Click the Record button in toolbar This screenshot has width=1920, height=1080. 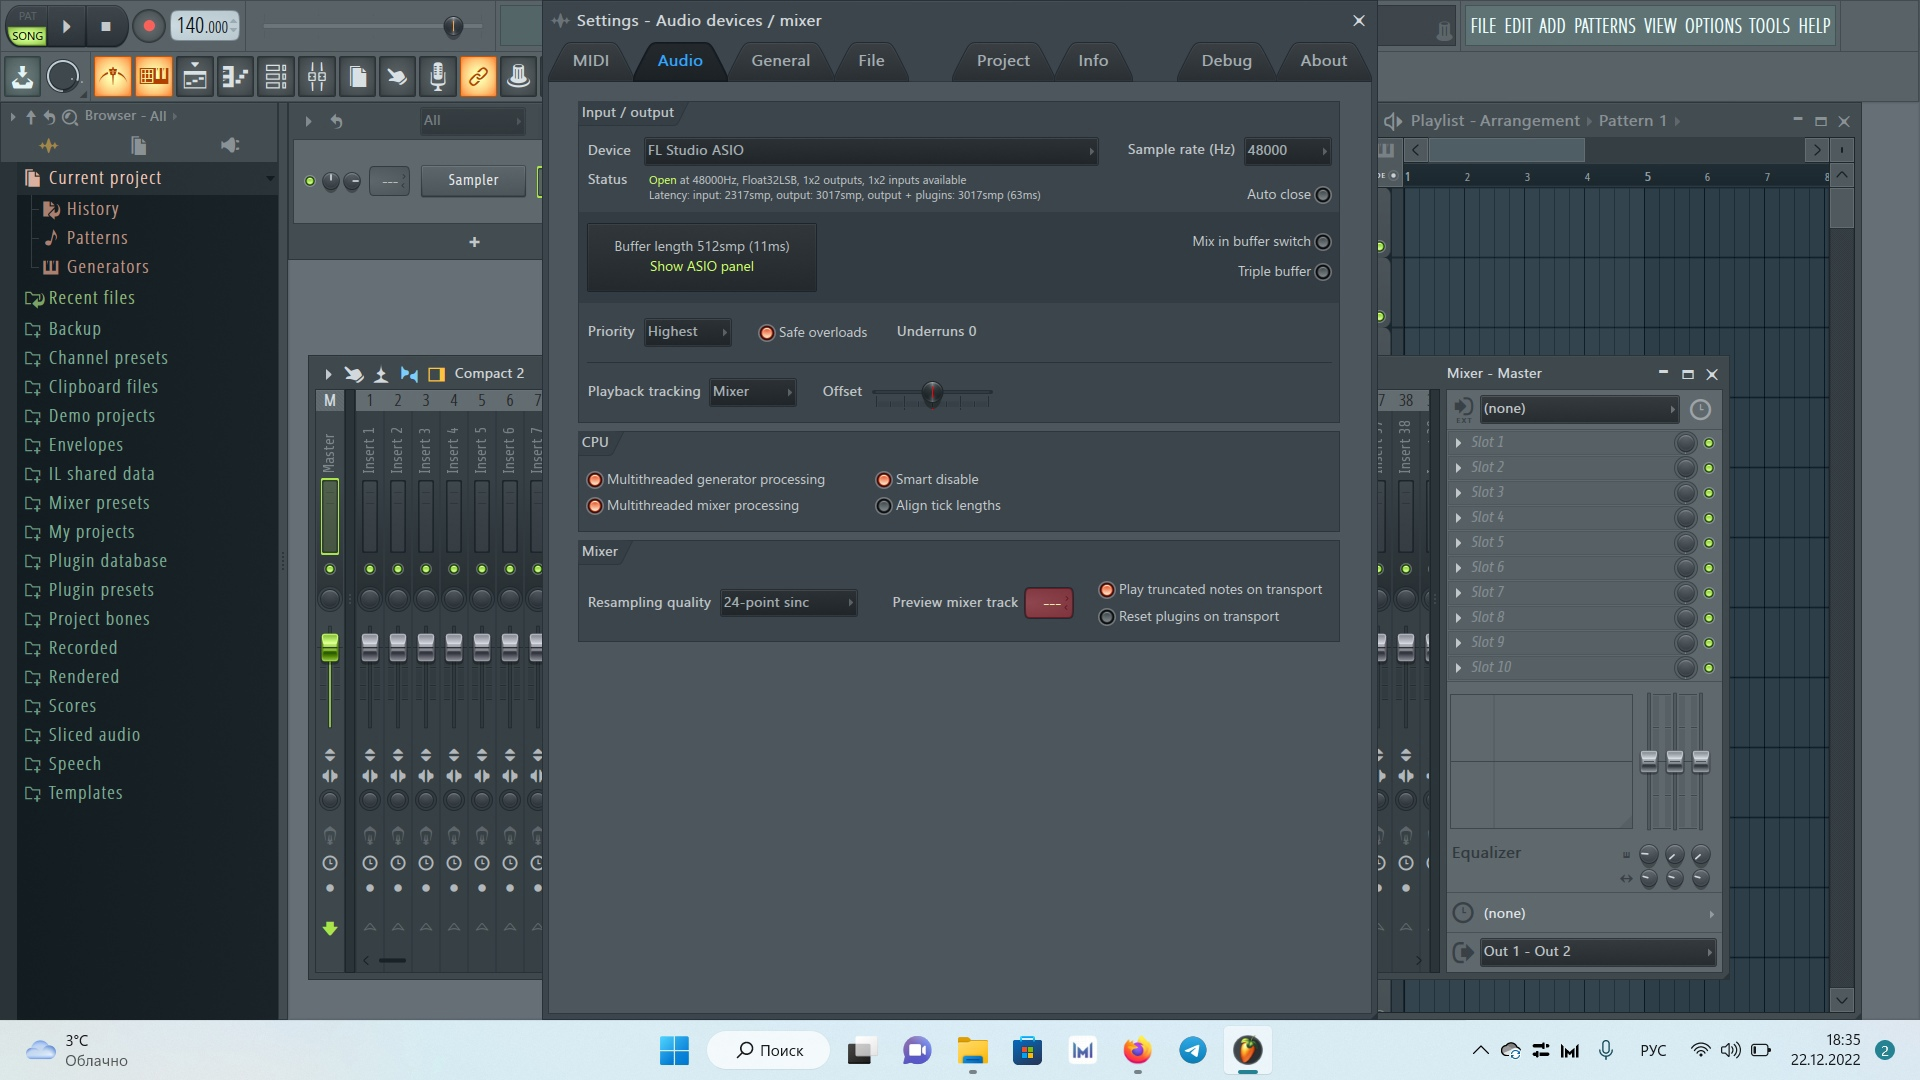pos(148,25)
